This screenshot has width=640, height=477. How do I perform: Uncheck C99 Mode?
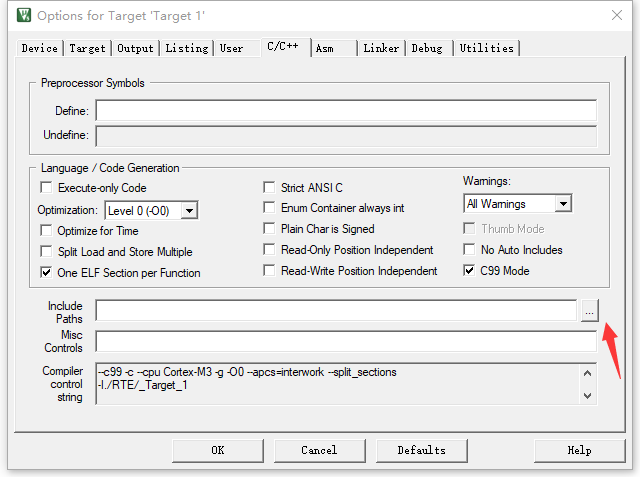[x=469, y=271]
